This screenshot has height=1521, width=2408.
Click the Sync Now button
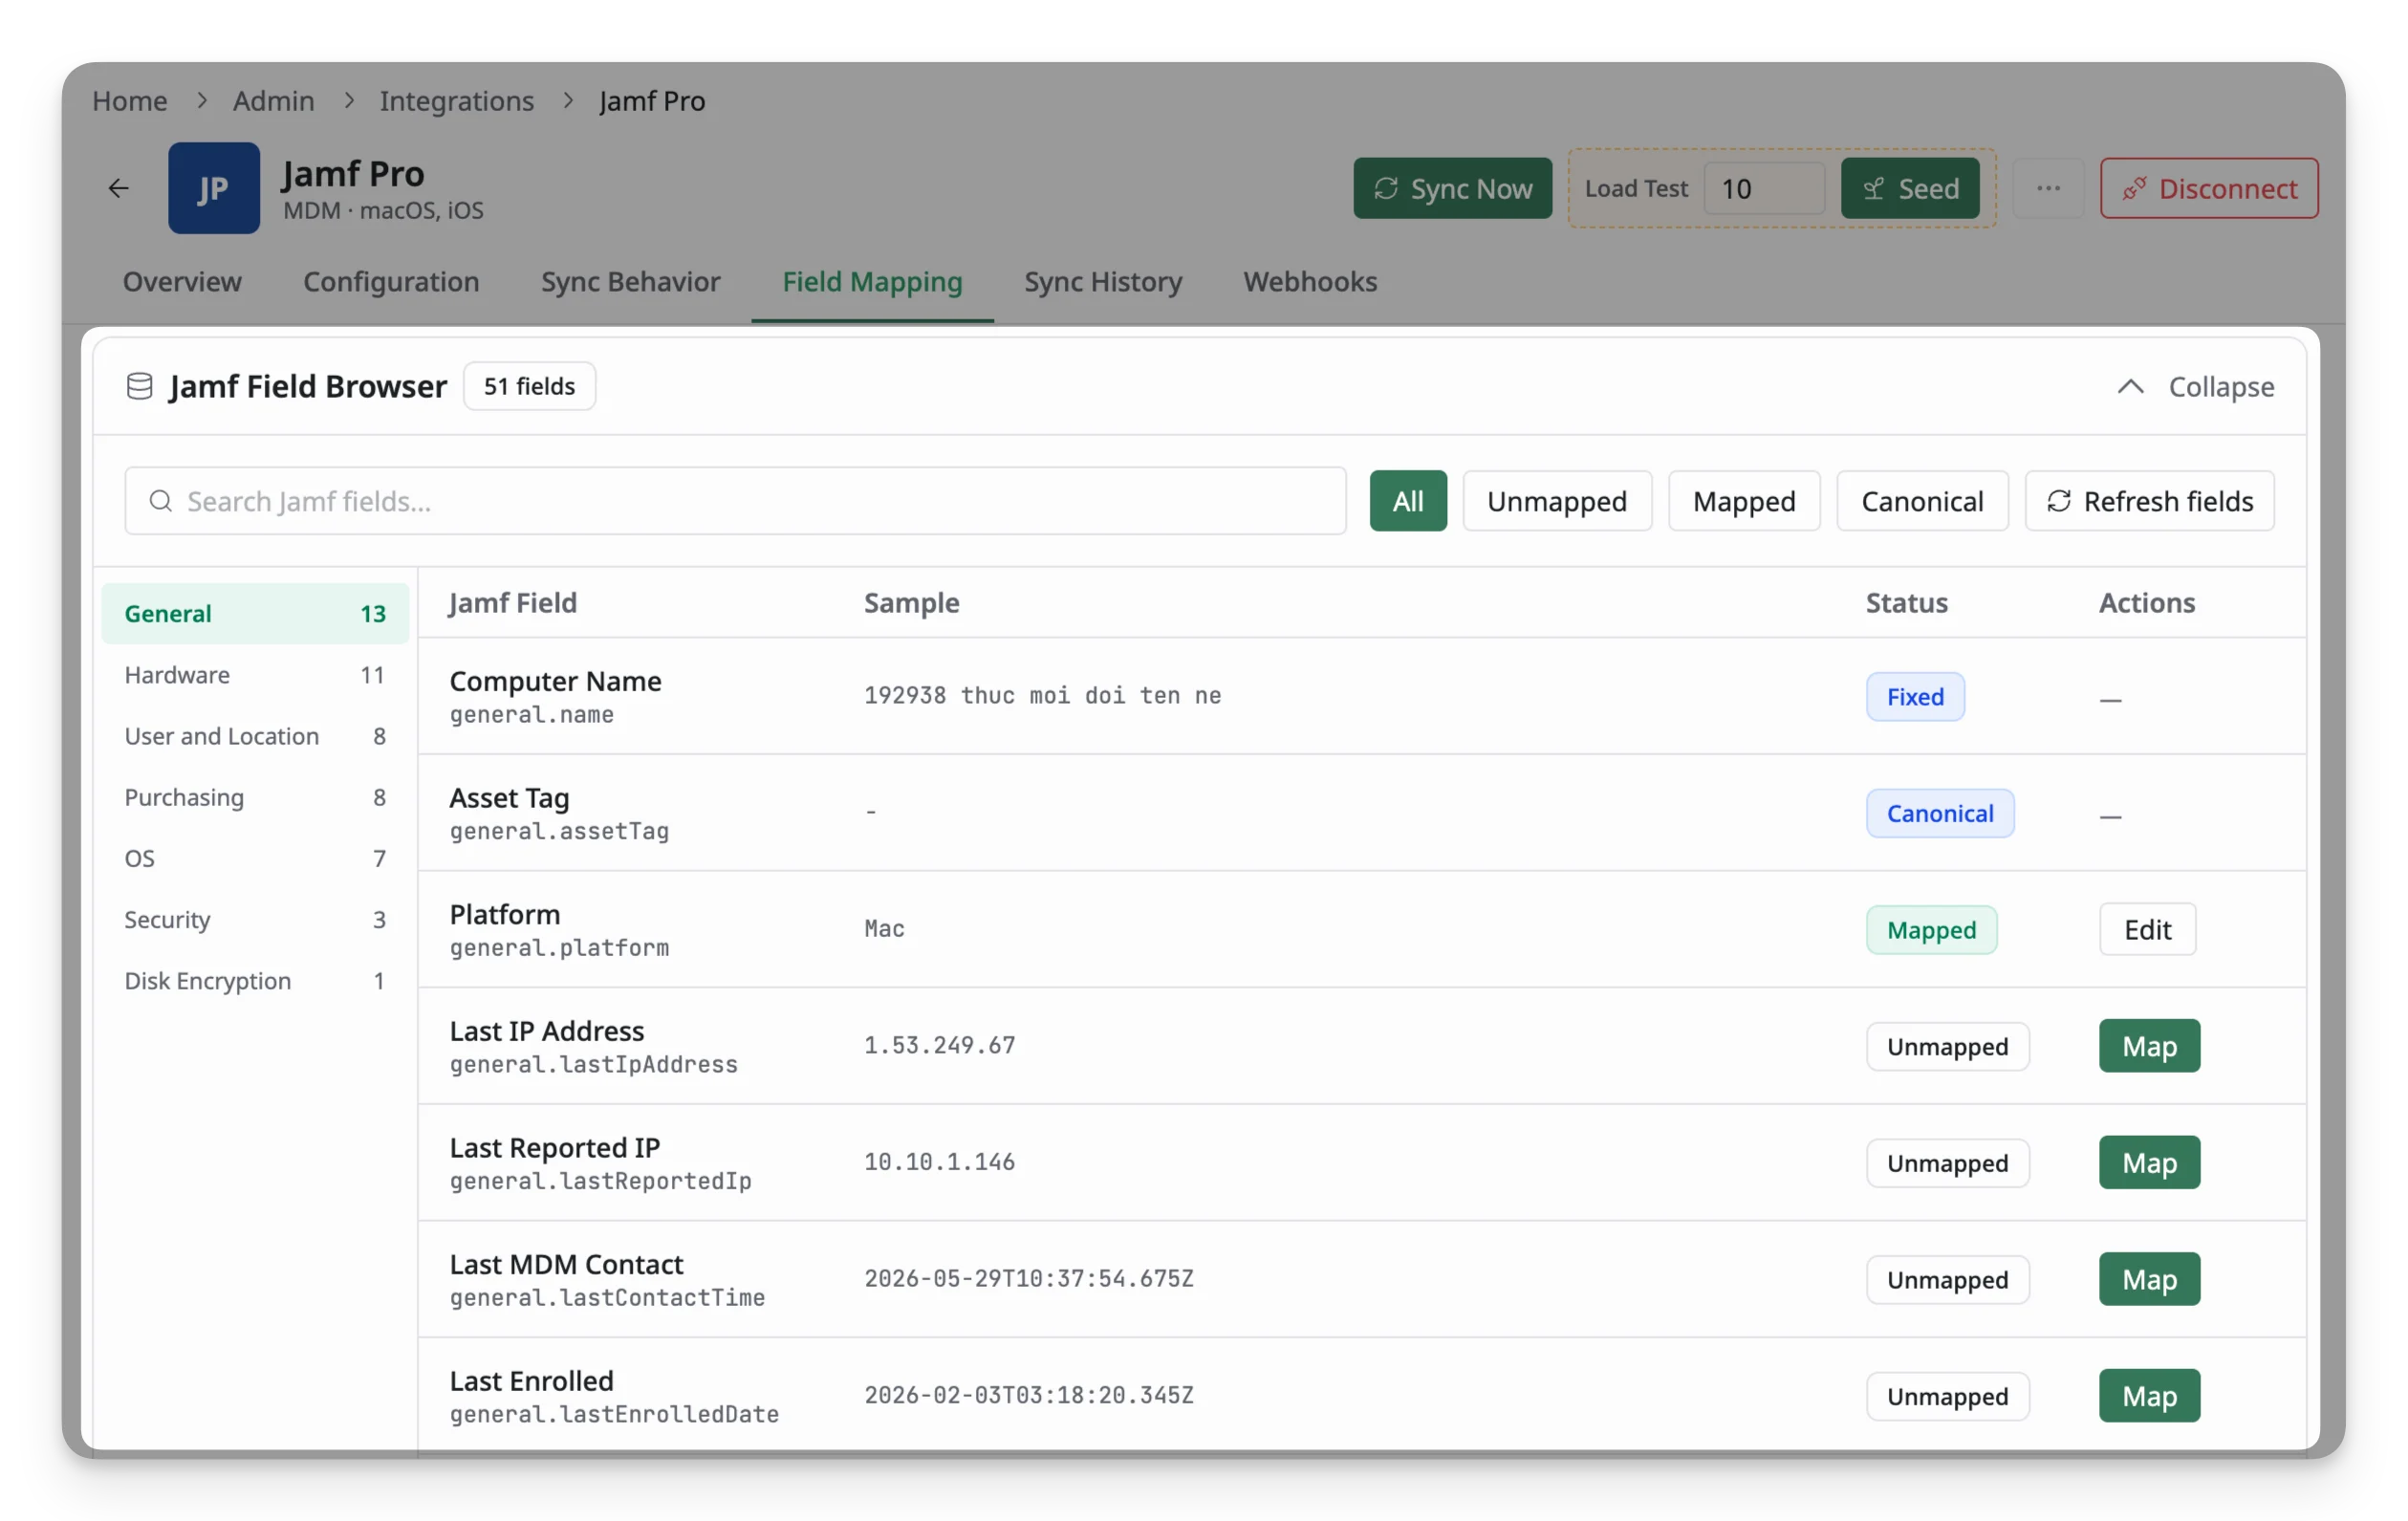1452,188
